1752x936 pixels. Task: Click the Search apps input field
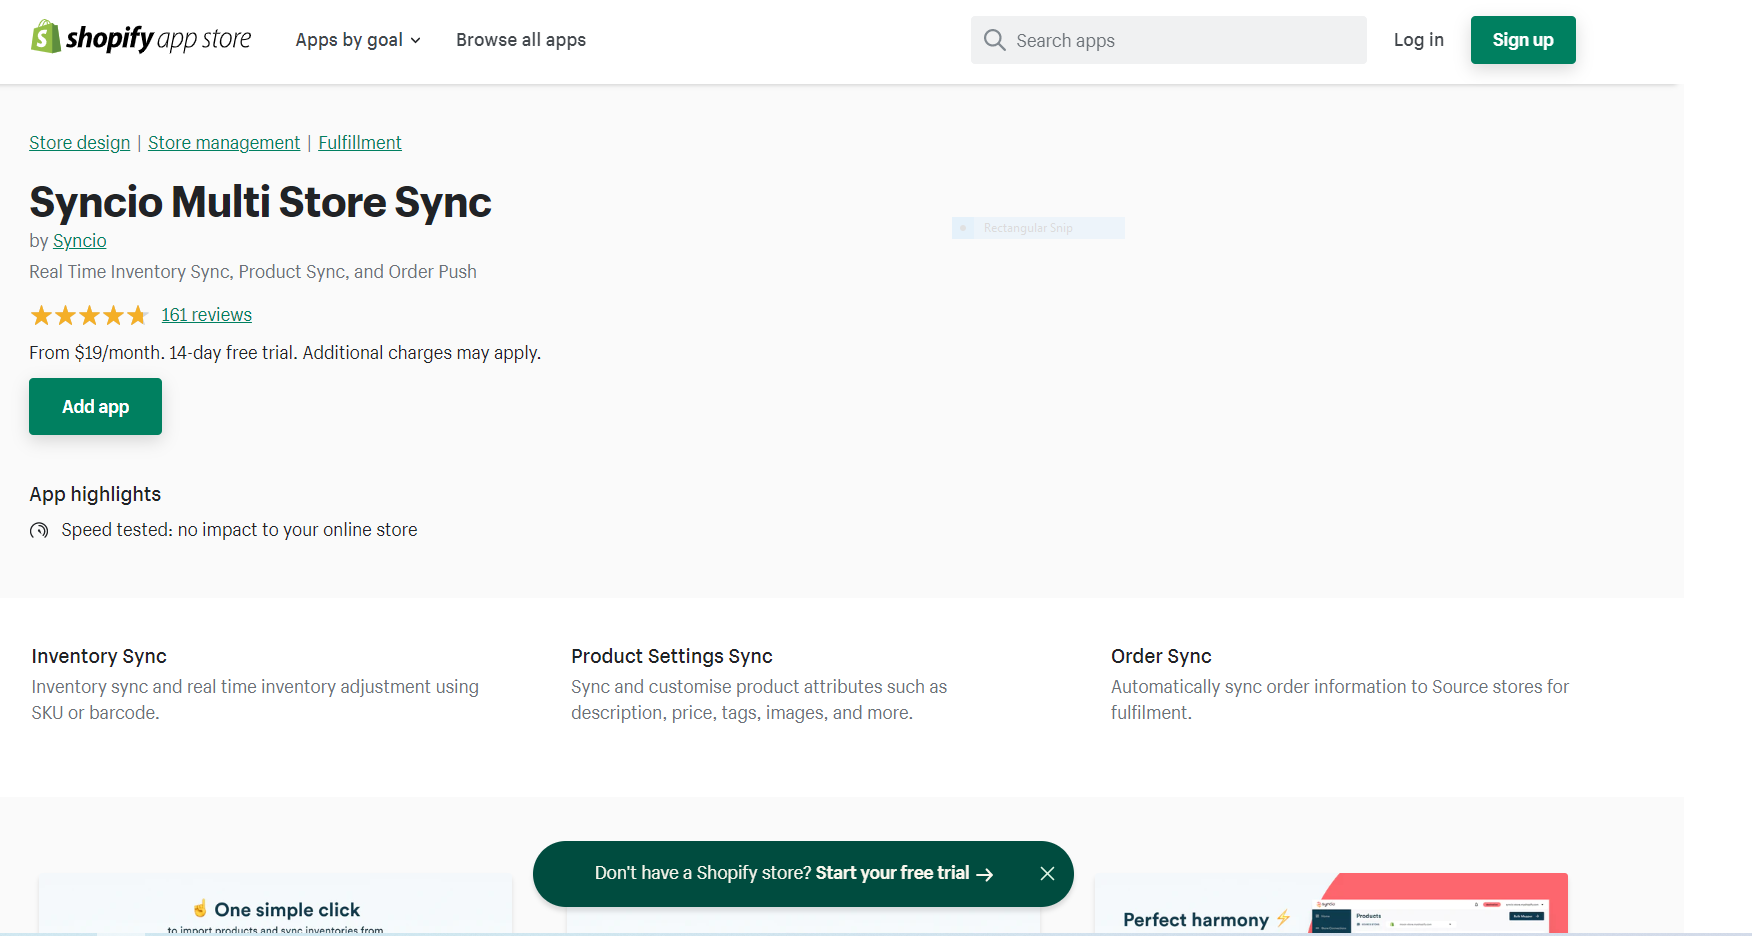(1168, 40)
